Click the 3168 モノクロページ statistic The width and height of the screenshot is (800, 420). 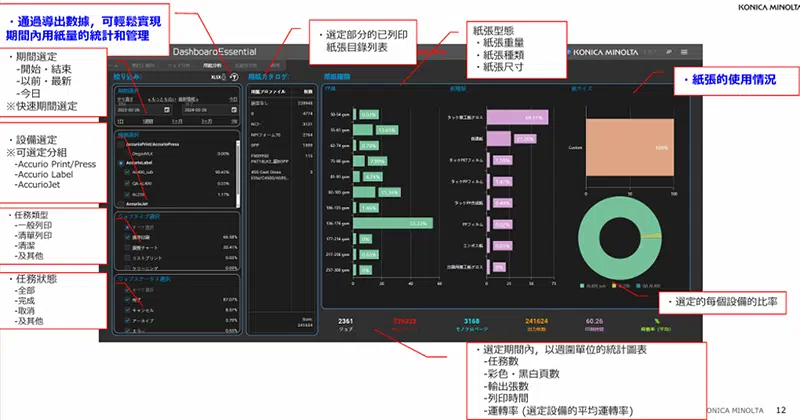coord(471,325)
